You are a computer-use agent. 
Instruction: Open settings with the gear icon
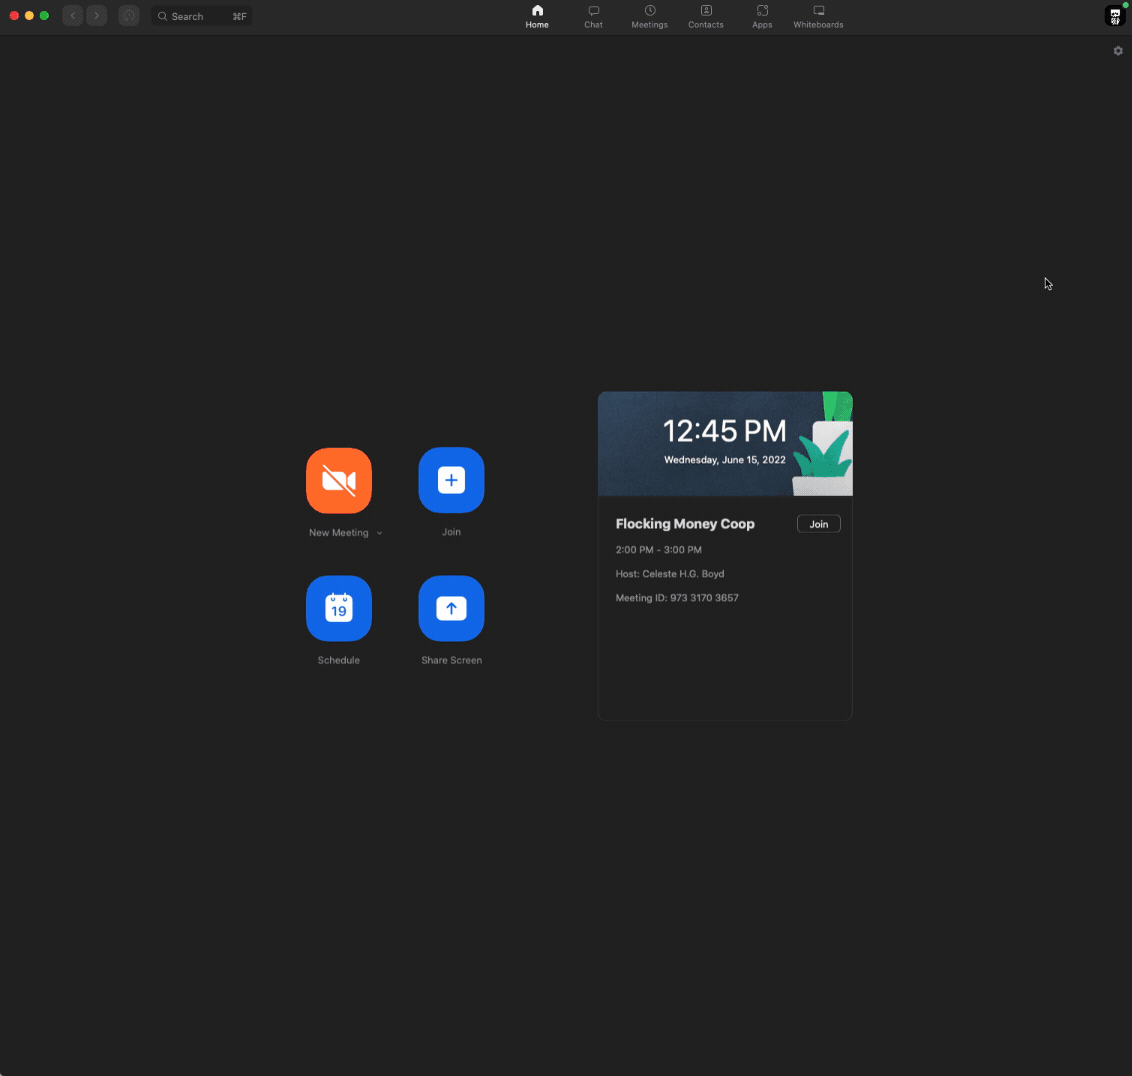1118,51
